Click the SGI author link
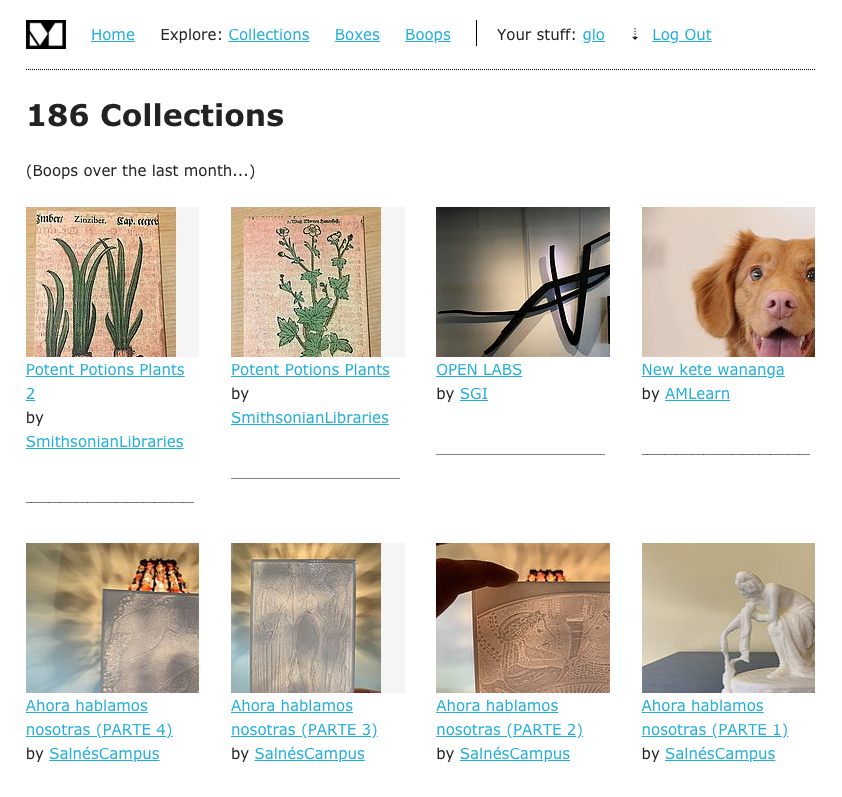This screenshot has width=842, height=797. click(473, 393)
